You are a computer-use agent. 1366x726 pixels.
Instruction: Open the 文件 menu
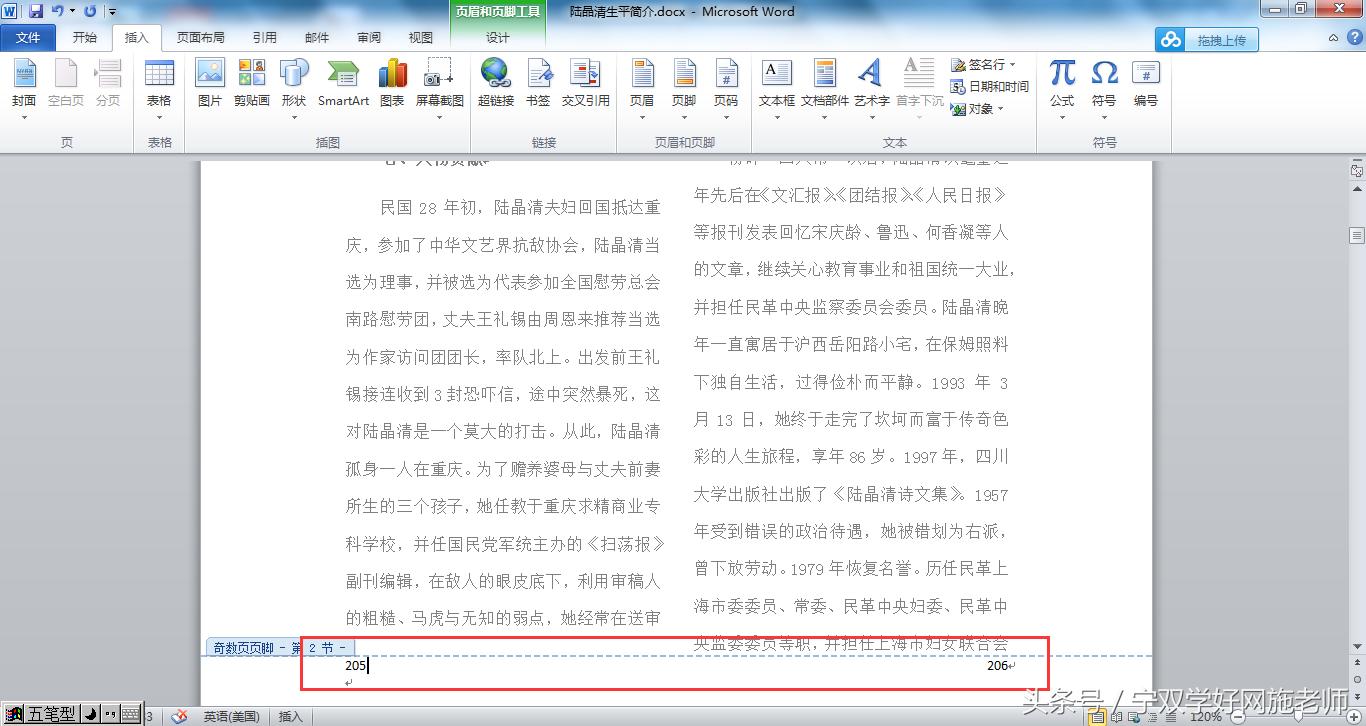coord(29,38)
